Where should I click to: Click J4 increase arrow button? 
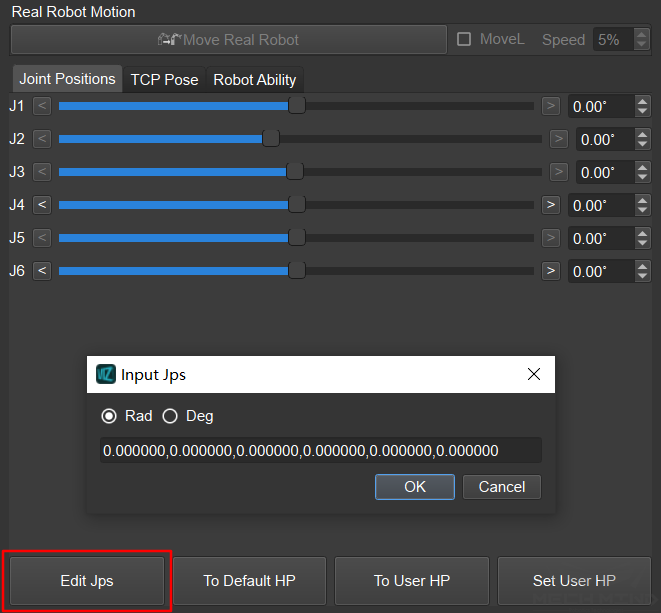tap(551, 205)
